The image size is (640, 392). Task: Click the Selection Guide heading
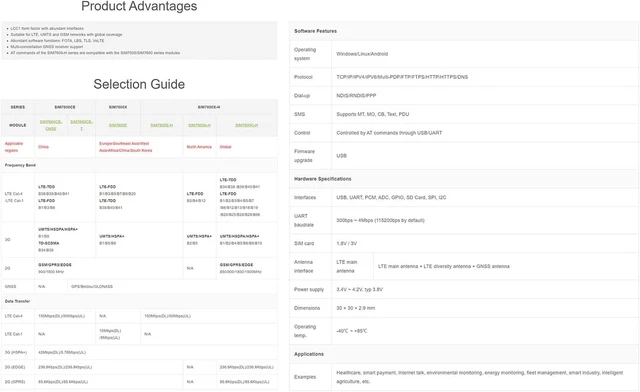pos(139,84)
